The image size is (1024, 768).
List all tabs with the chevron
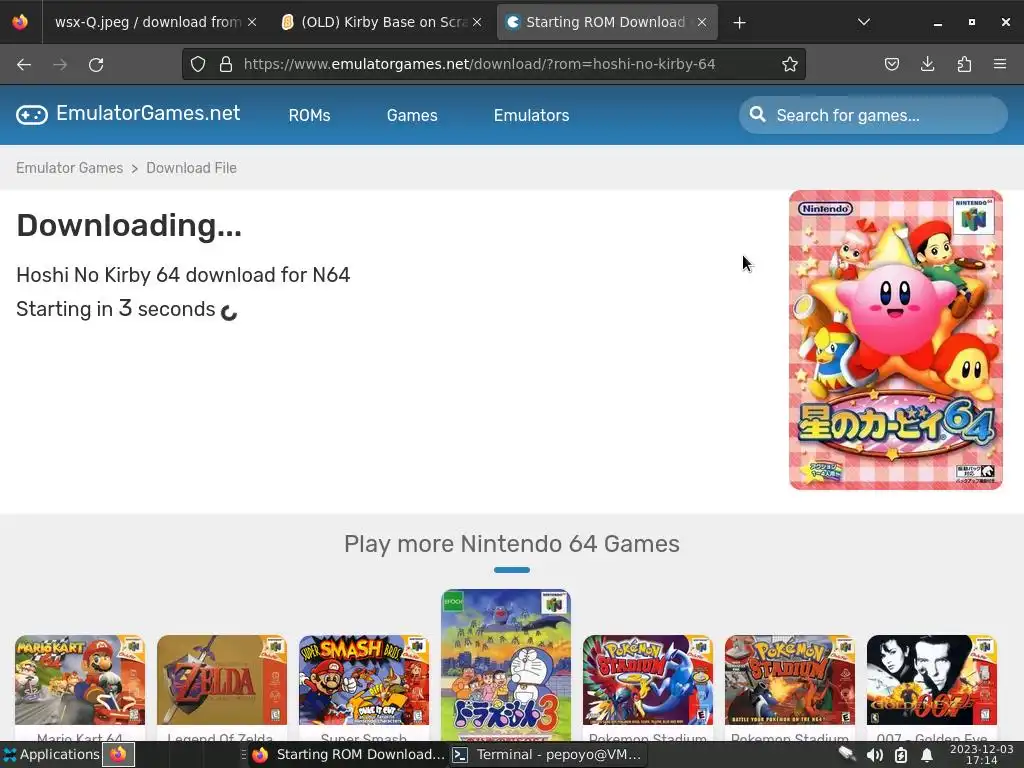(x=863, y=22)
